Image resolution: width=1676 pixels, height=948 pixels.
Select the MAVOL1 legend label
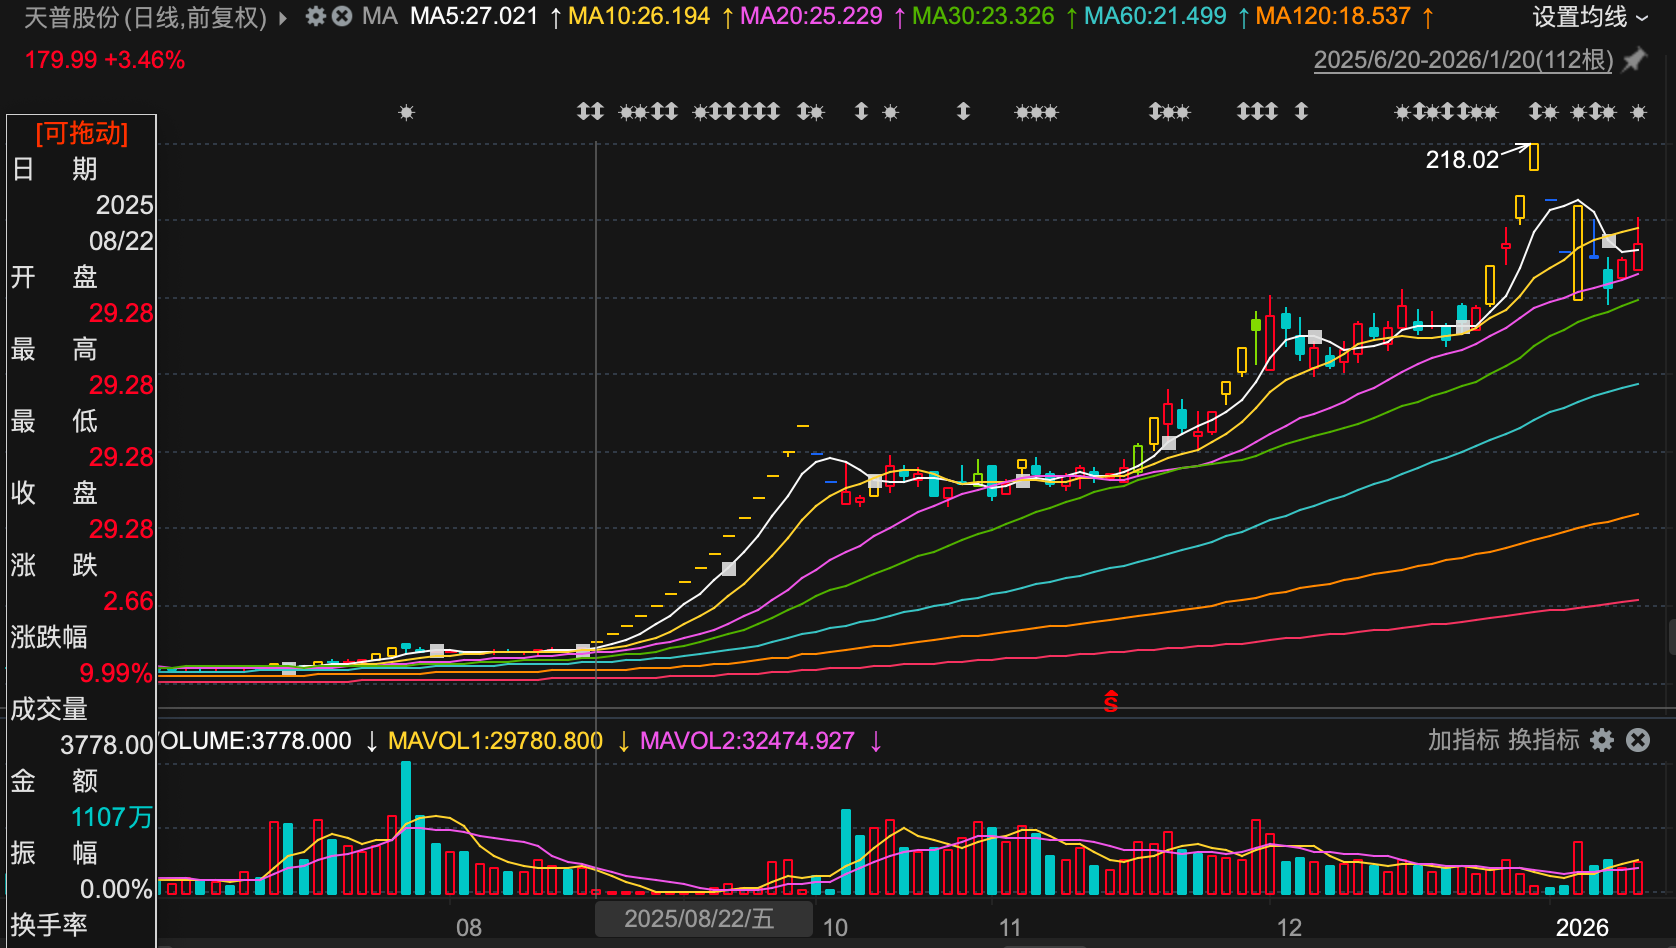495,741
